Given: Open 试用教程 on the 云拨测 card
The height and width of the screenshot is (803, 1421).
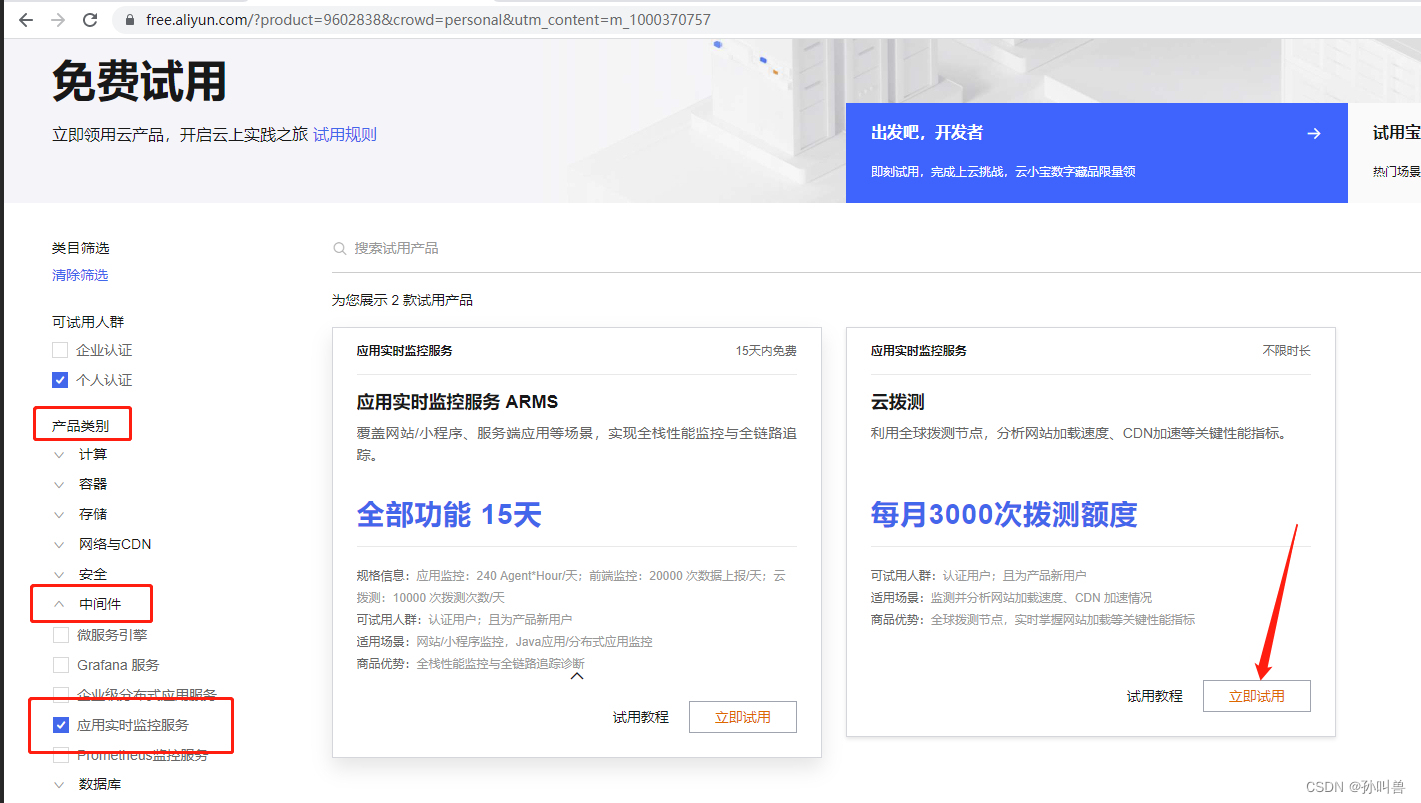Looking at the screenshot, I should point(1155,696).
